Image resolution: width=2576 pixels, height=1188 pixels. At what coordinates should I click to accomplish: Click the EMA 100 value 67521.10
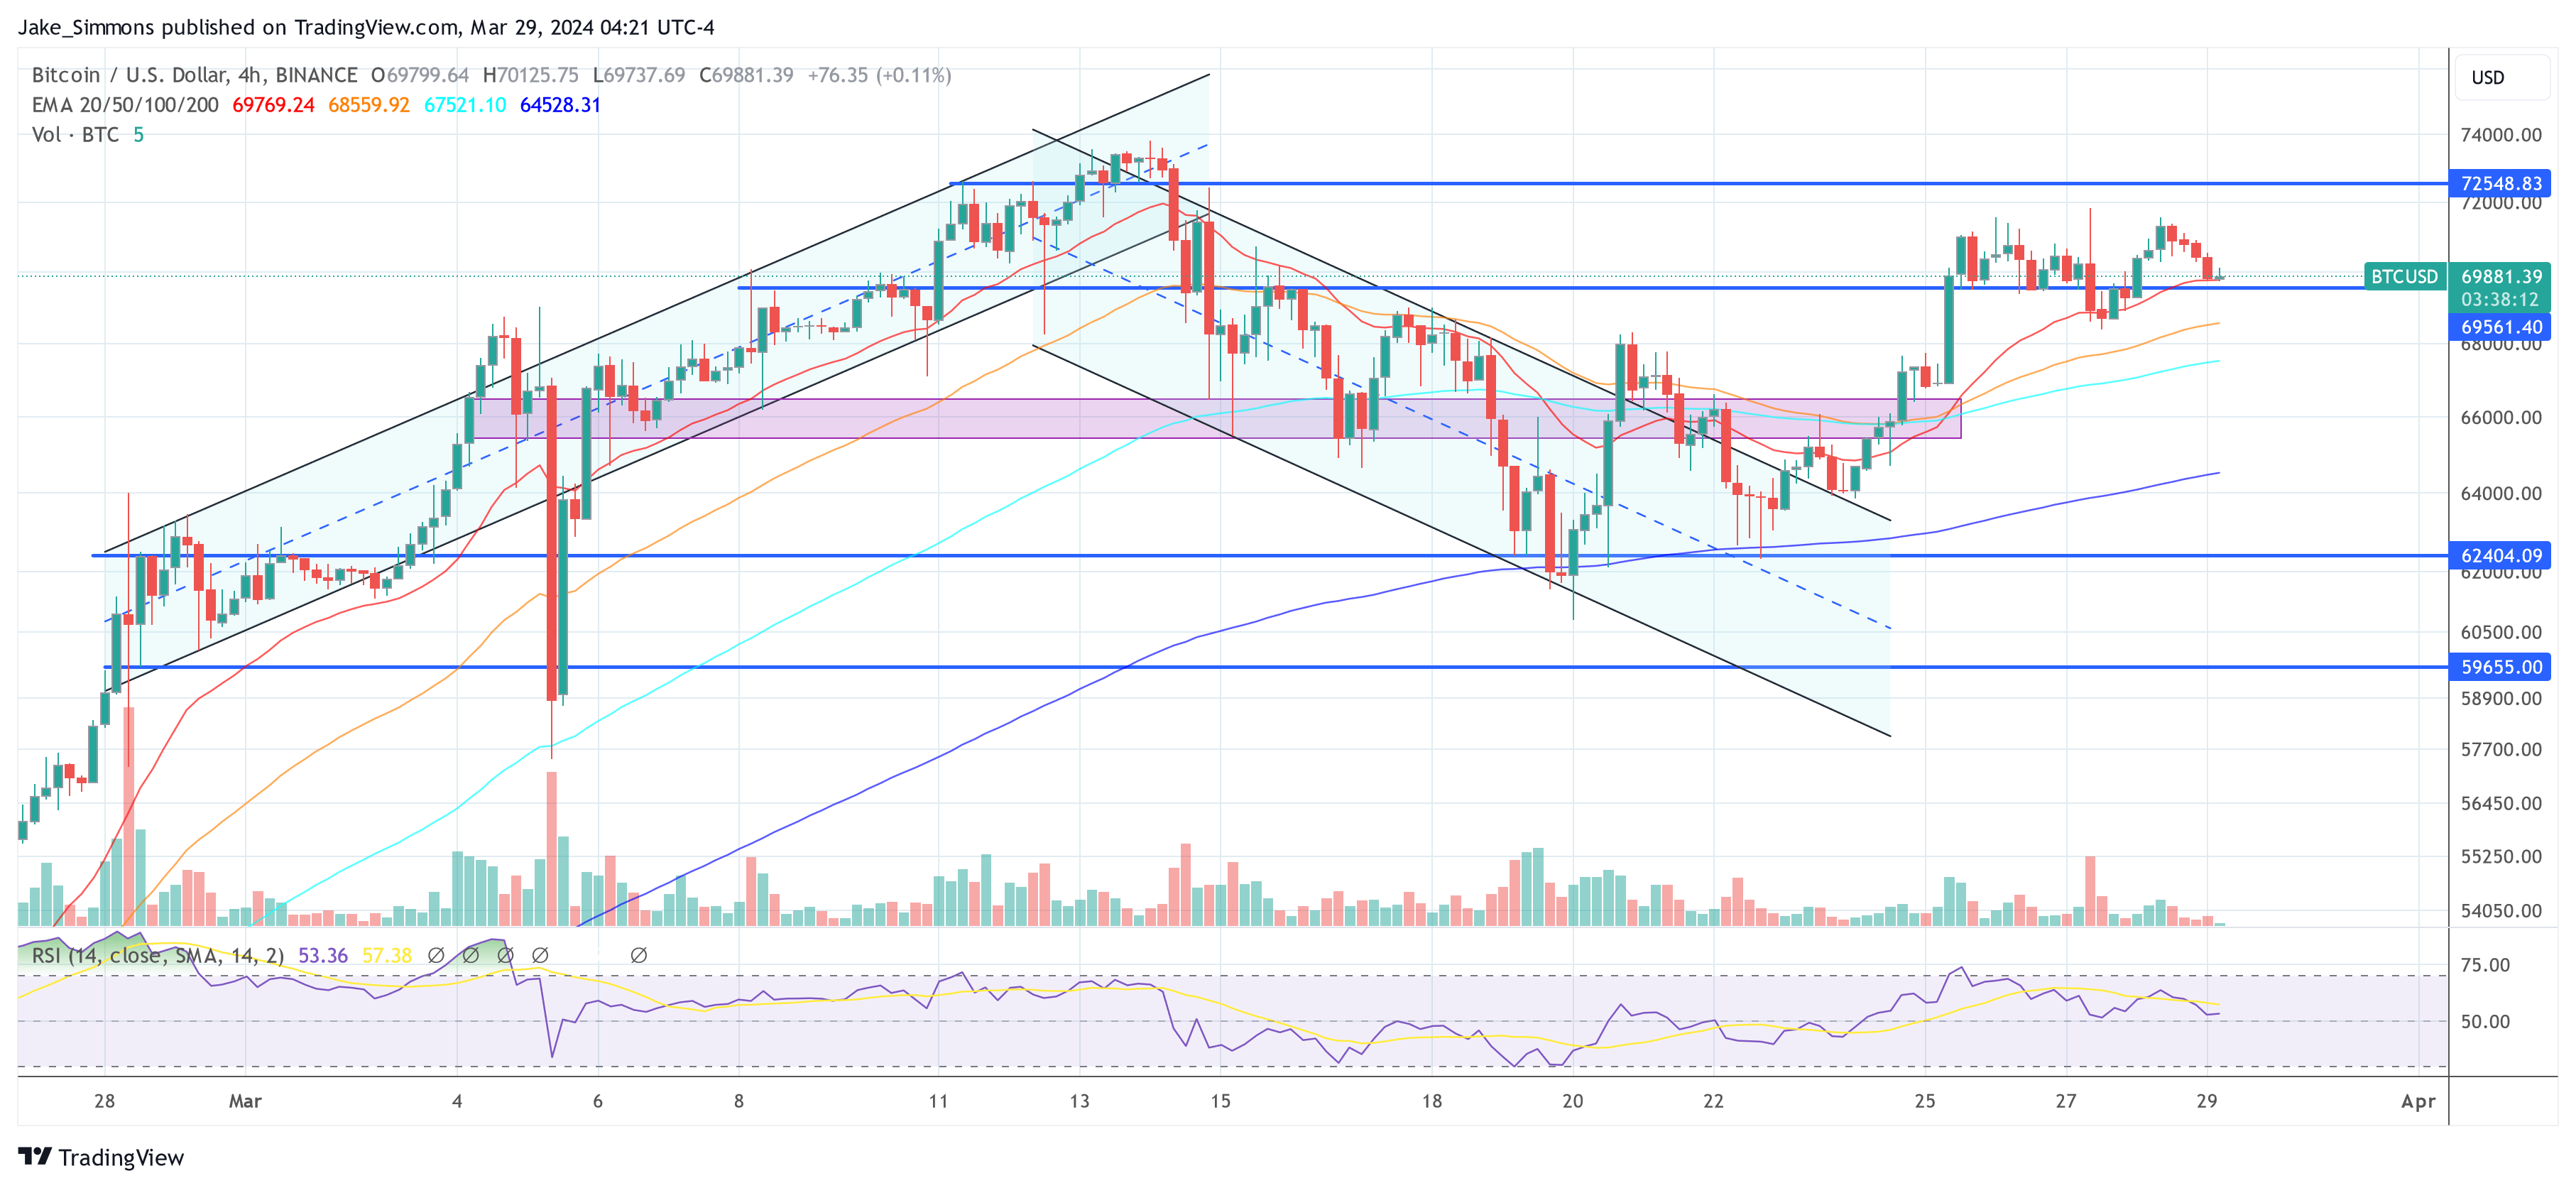coord(465,105)
